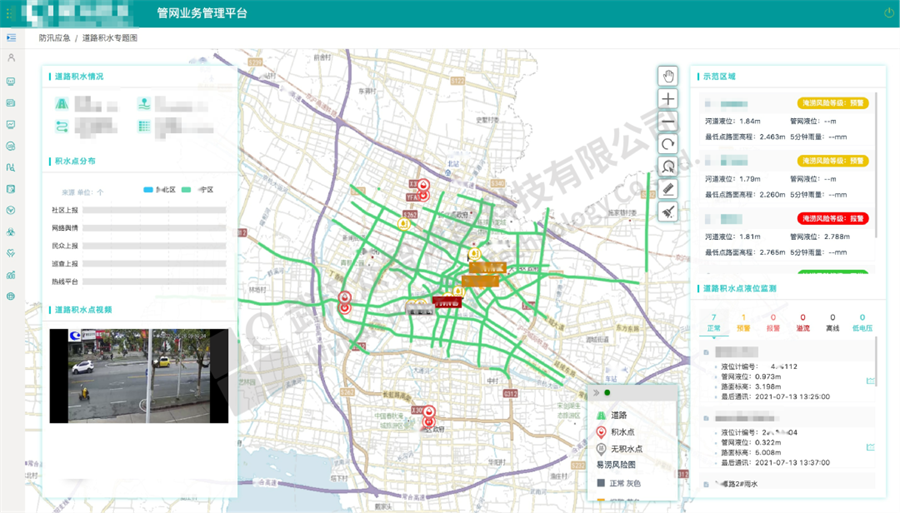Click '最后通讯: 2021-07-13 13:37:00' text
The width and height of the screenshot is (900, 513).
click(775, 463)
